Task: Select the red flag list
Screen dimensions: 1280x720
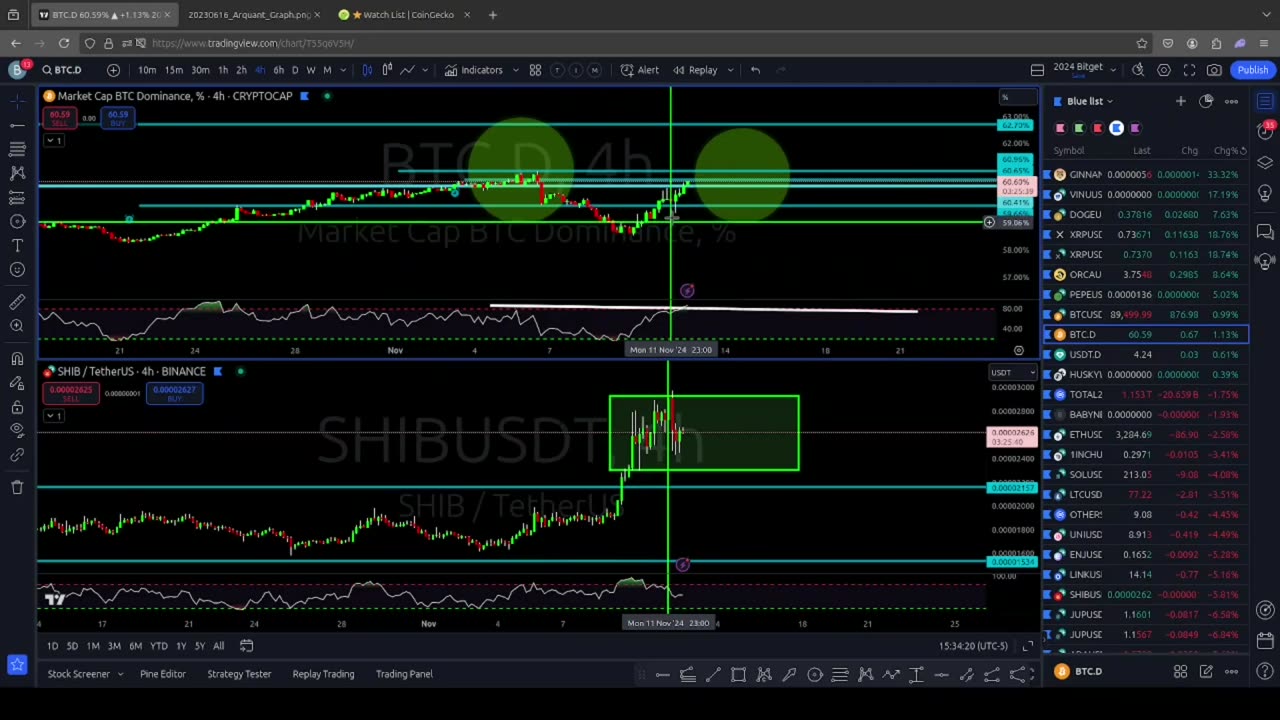Action: pos(1098,128)
